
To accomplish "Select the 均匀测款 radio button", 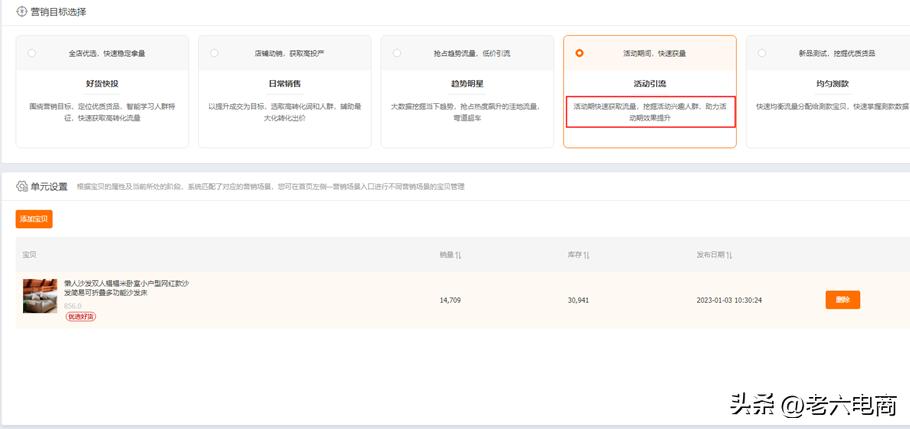I will coord(761,53).
